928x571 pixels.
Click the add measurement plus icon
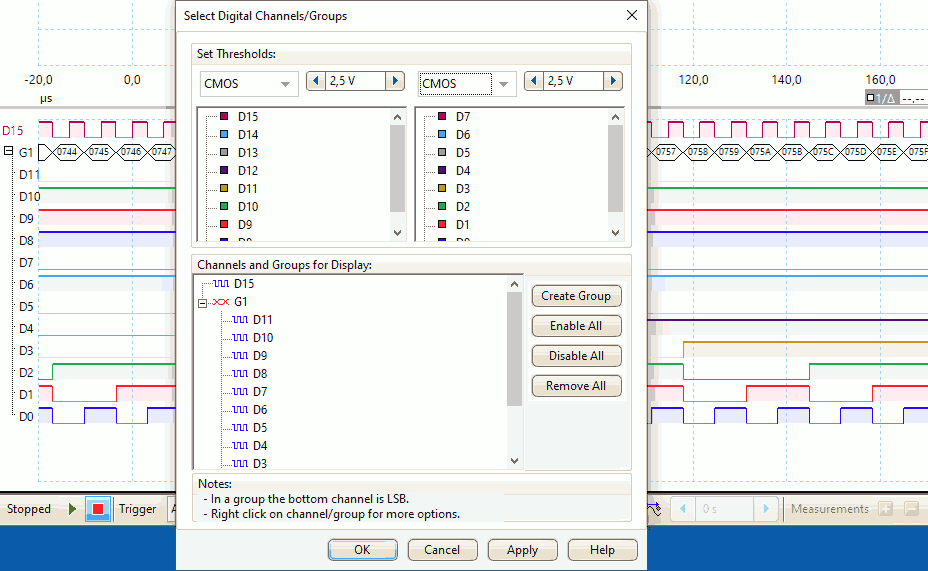[885, 509]
